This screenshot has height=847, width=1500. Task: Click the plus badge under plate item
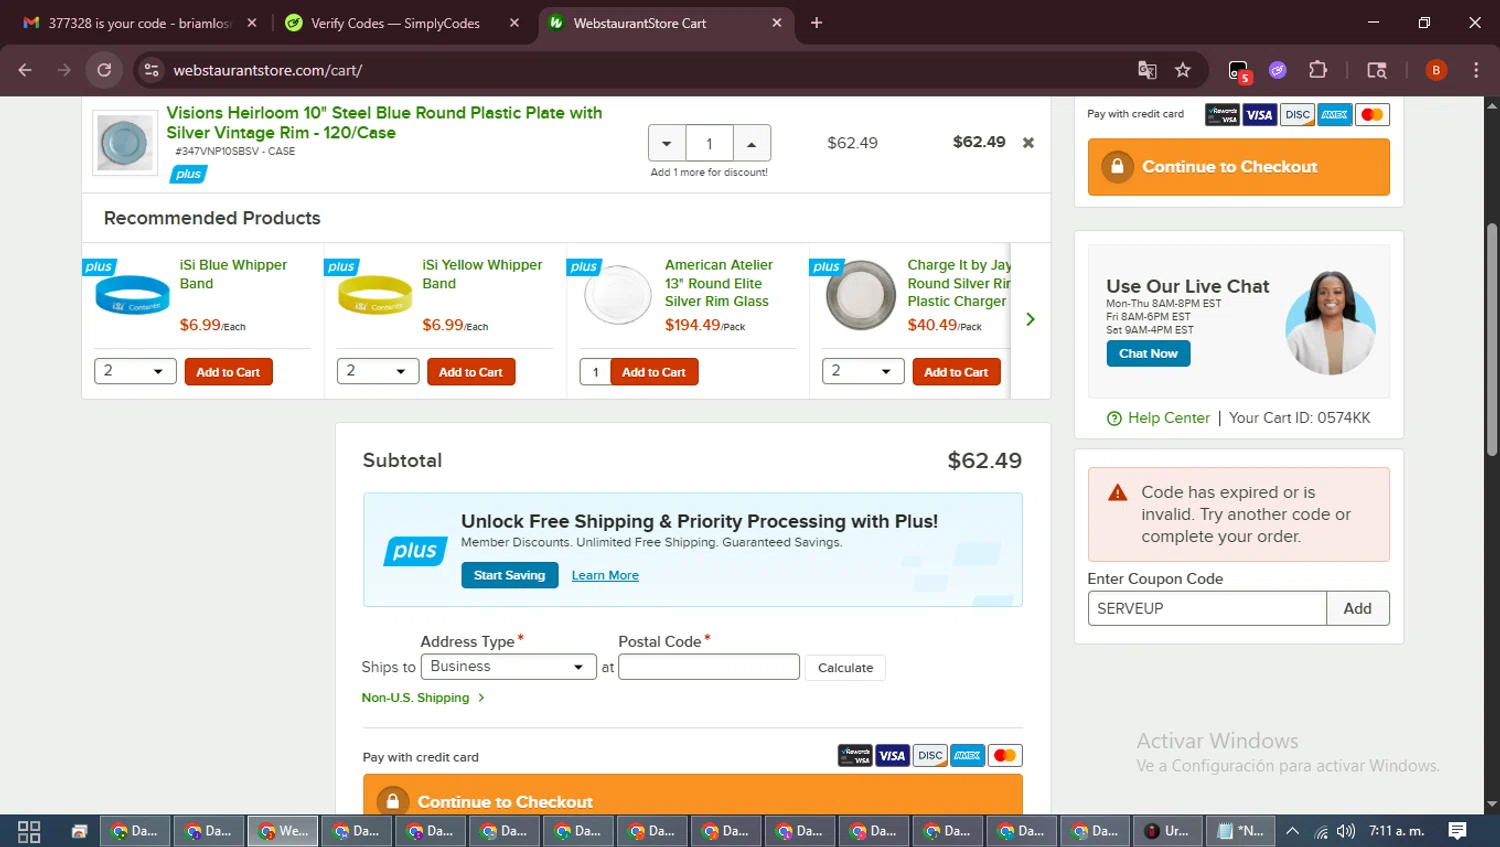pos(188,174)
